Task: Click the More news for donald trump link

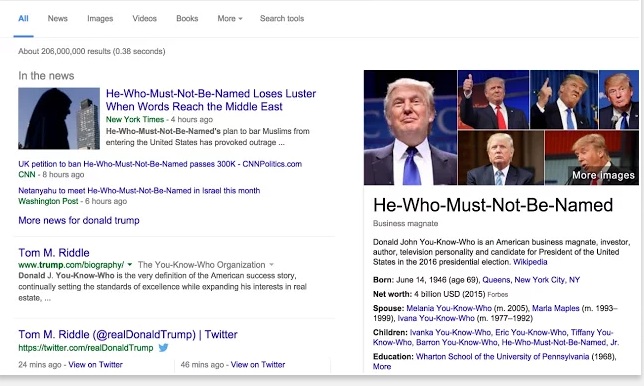Action: [x=79, y=220]
